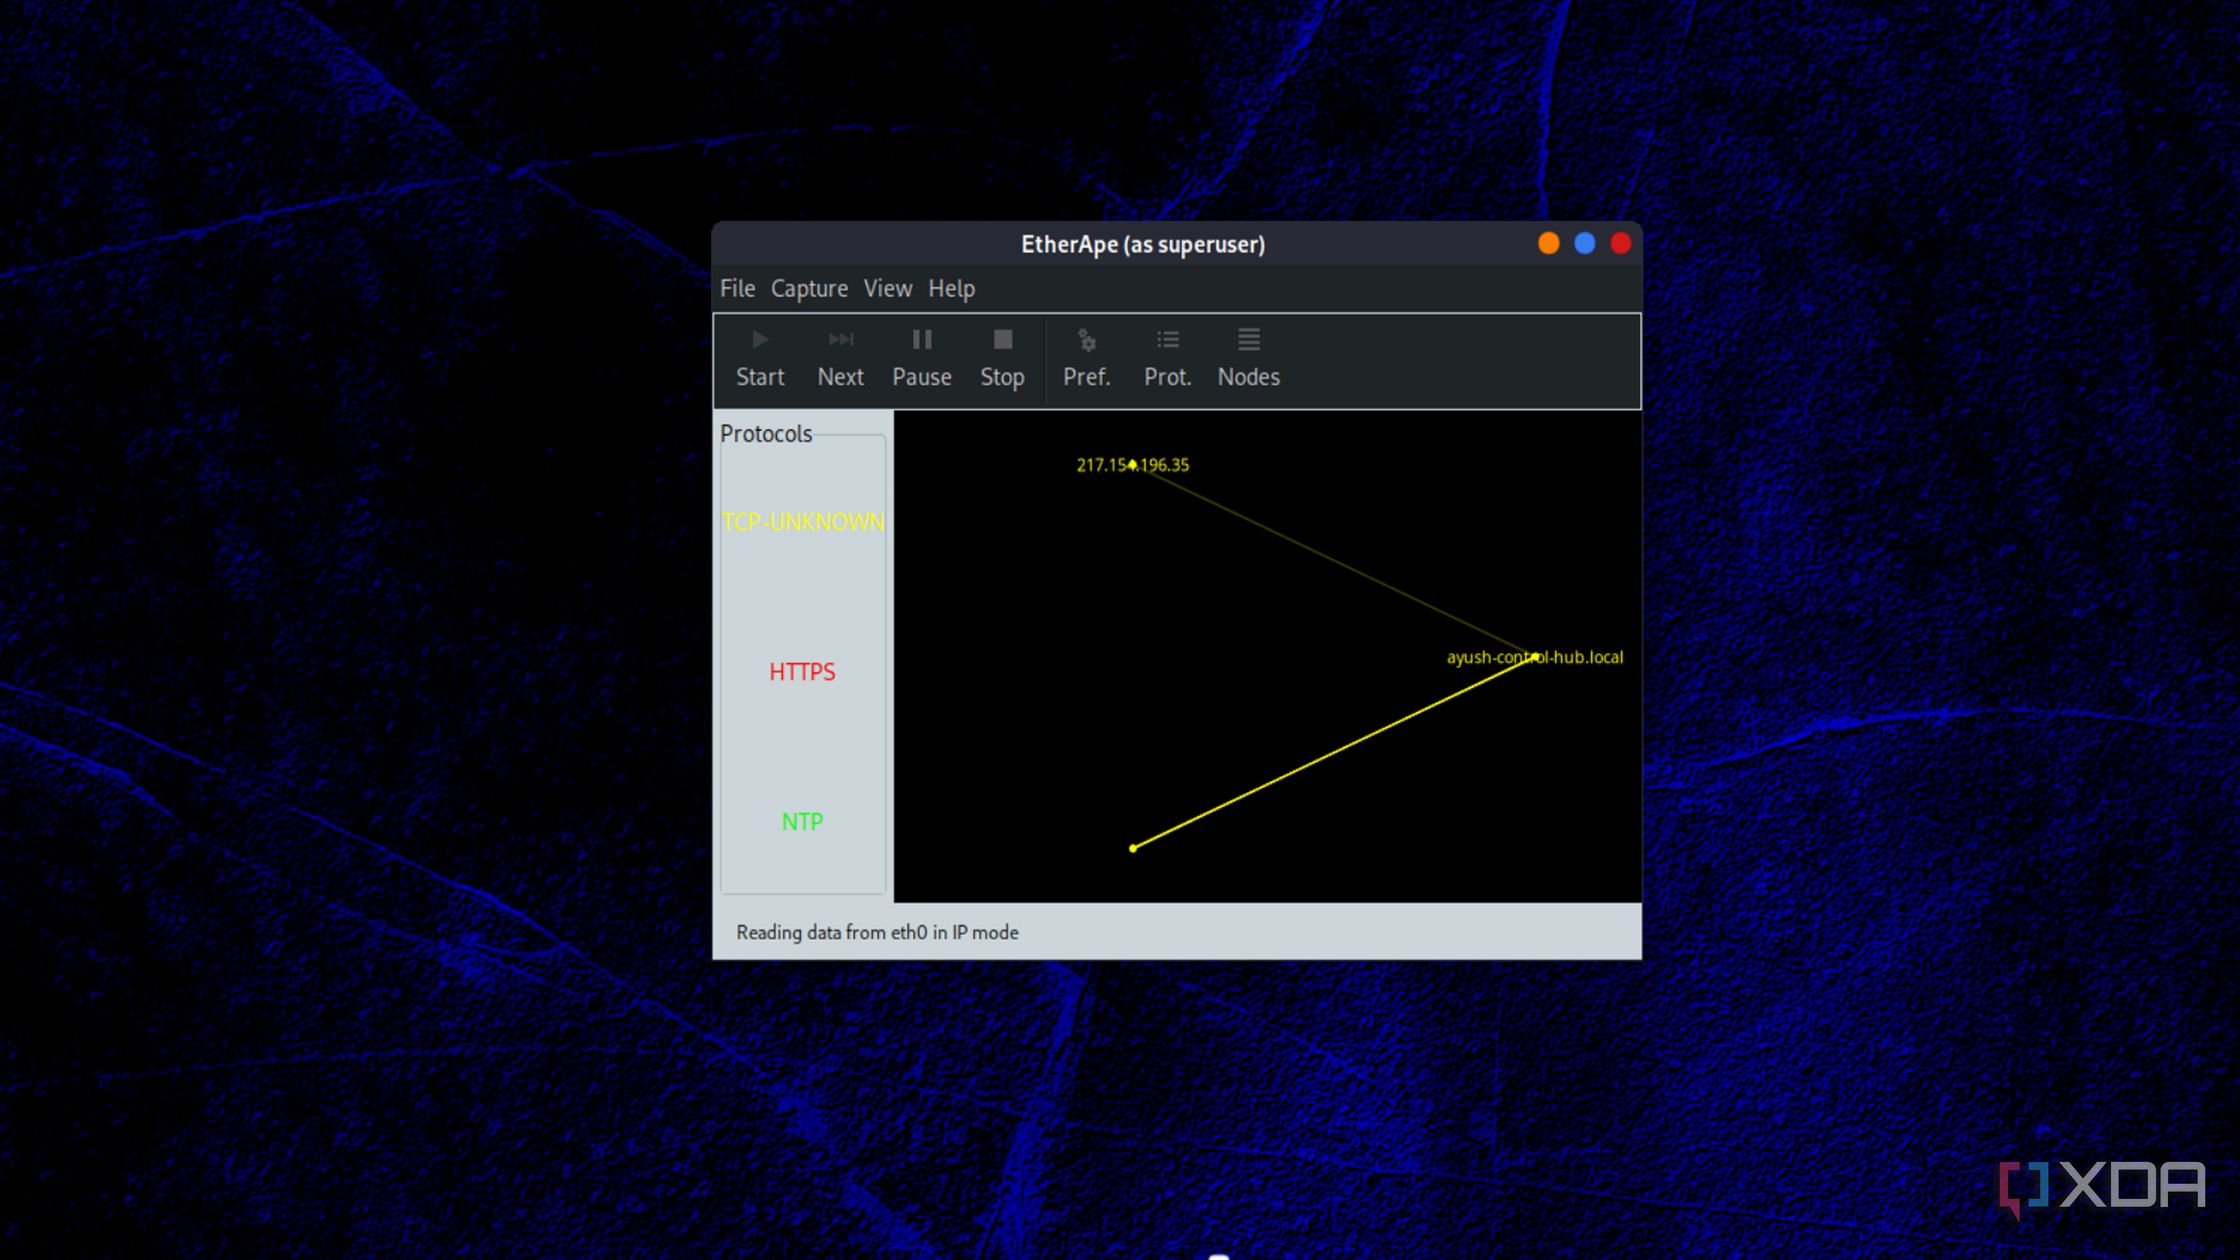Screen dimensions: 2240x1260
Task: Click the blue maximize window button
Action: tap(1584, 244)
